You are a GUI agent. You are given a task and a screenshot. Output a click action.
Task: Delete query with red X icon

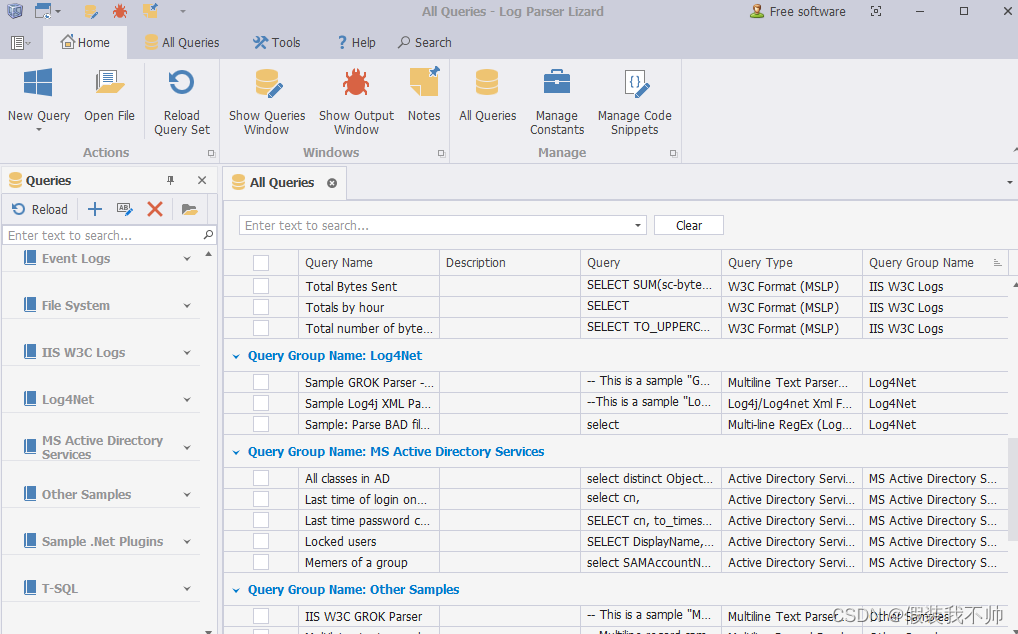[155, 209]
